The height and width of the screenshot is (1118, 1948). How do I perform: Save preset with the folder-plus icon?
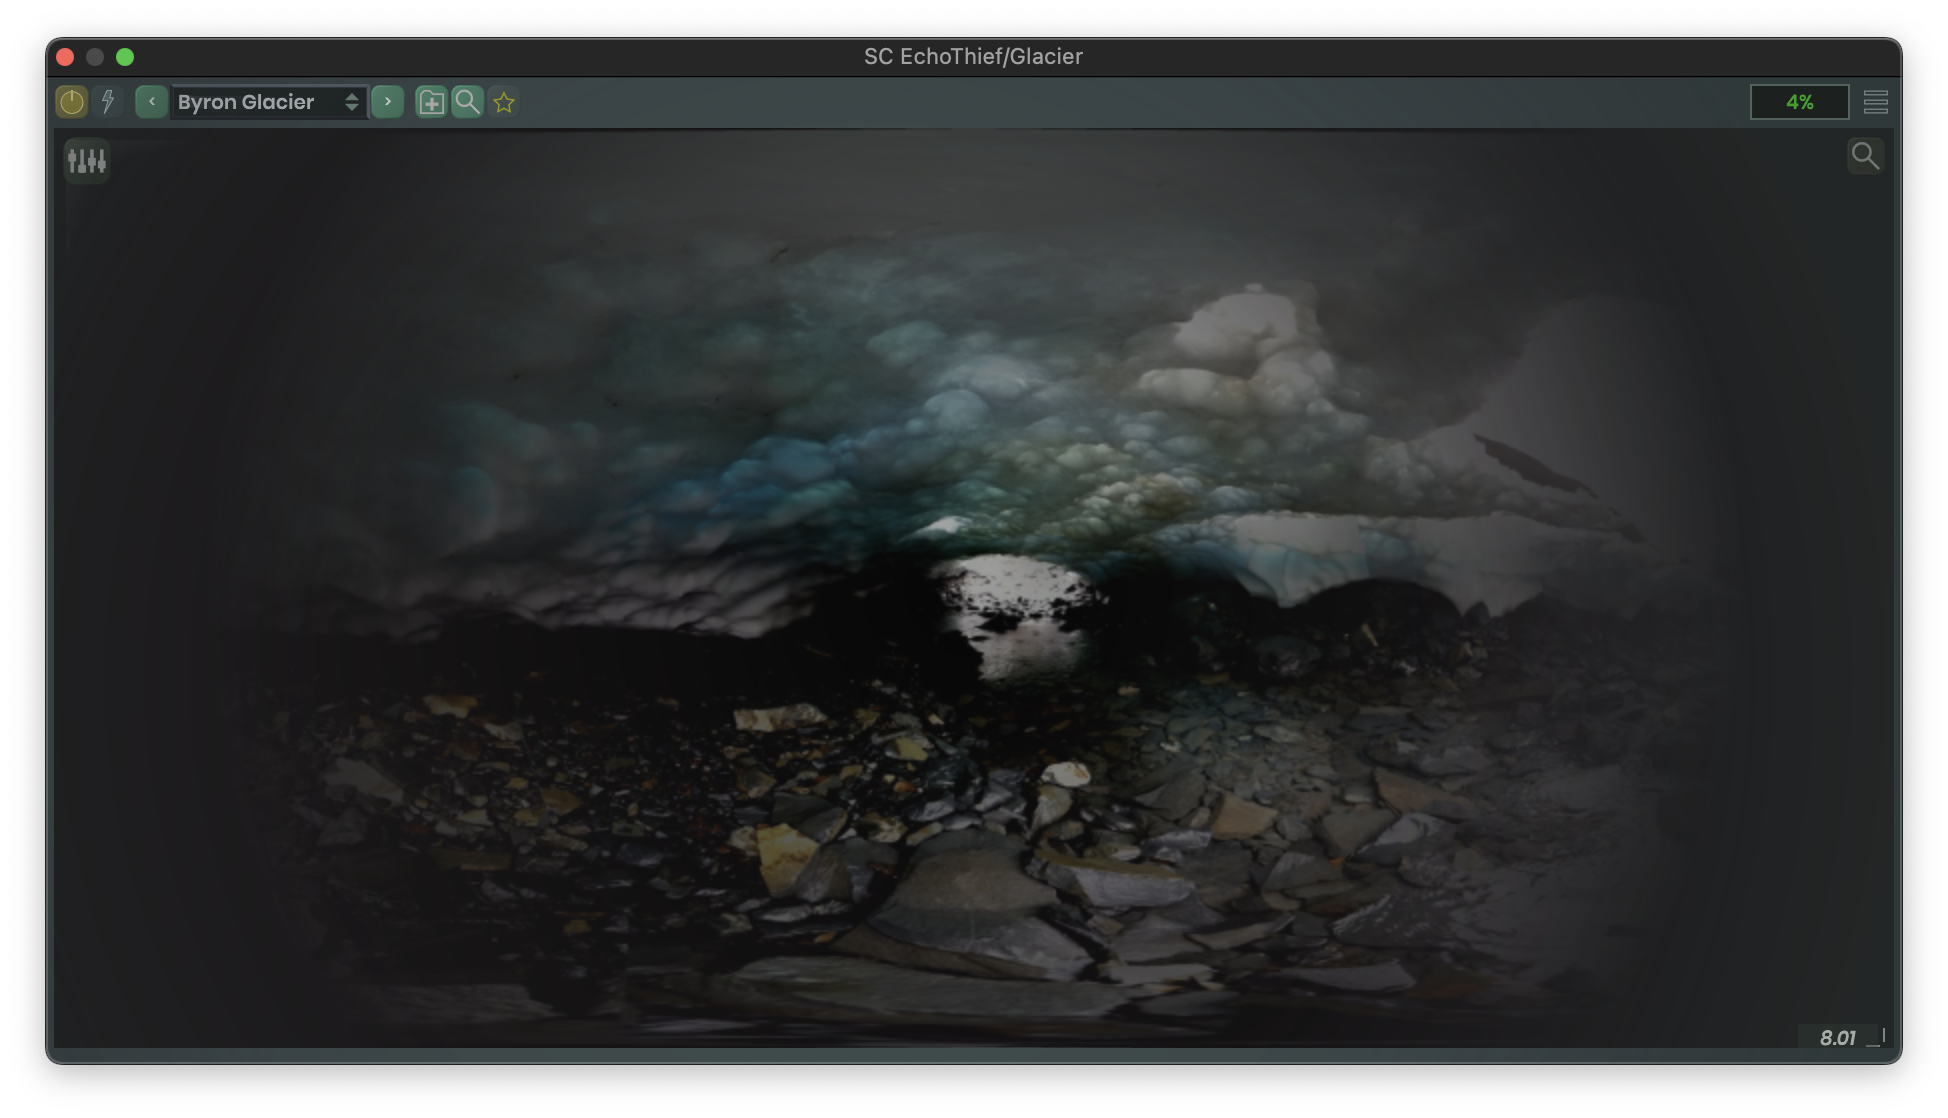pos(431,102)
